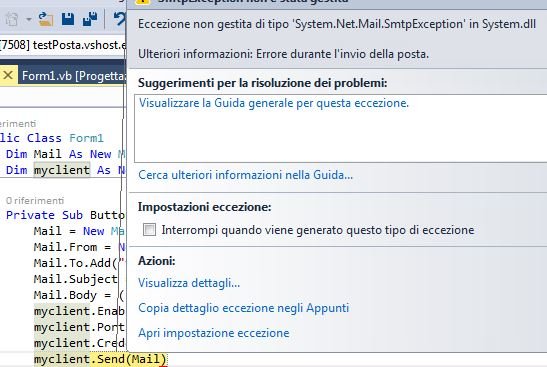This screenshot has height=367, width=547.
Task: Click the highlighted myclient.Send(Mail) line
Action: [100, 359]
